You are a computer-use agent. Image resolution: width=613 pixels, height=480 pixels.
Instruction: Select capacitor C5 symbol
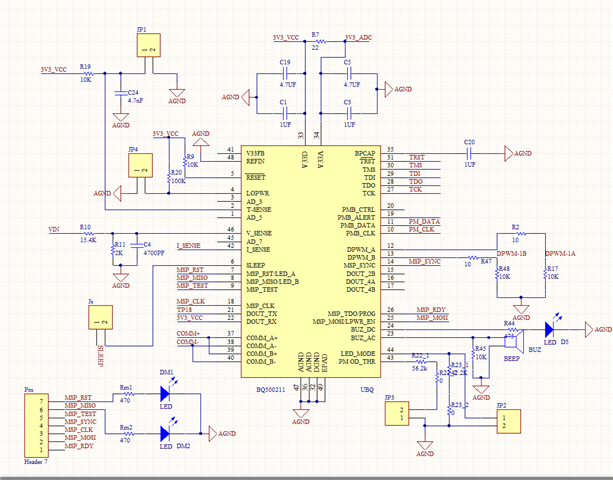coord(349,73)
